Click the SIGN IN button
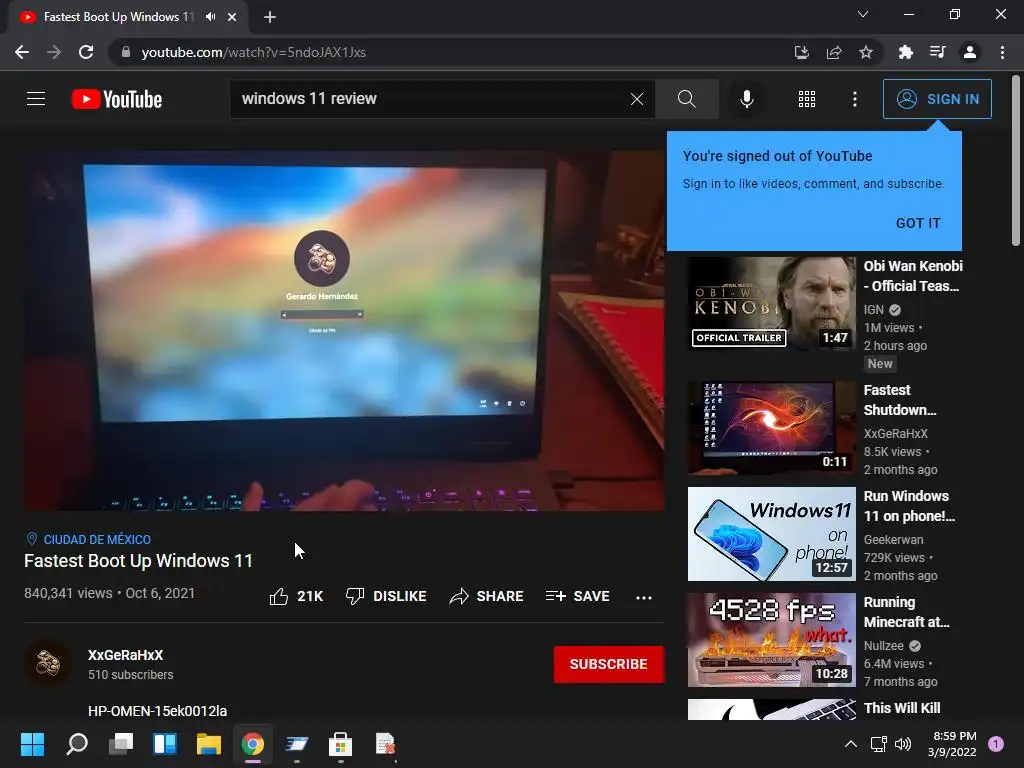1024x768 pixels. pos(937,99)
